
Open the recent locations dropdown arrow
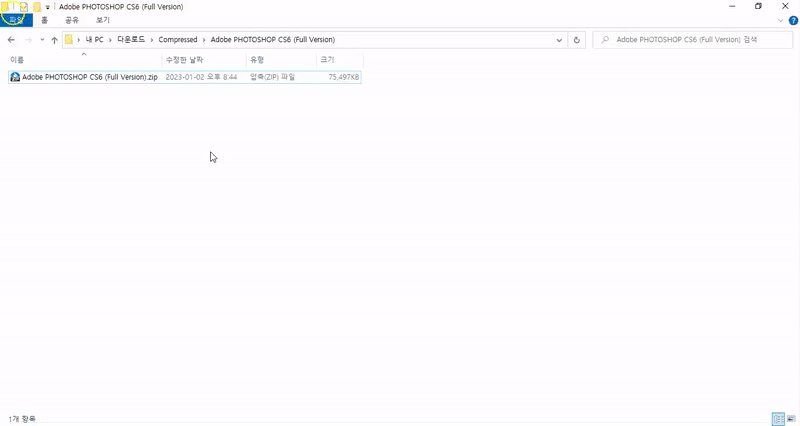click(42, 40)
